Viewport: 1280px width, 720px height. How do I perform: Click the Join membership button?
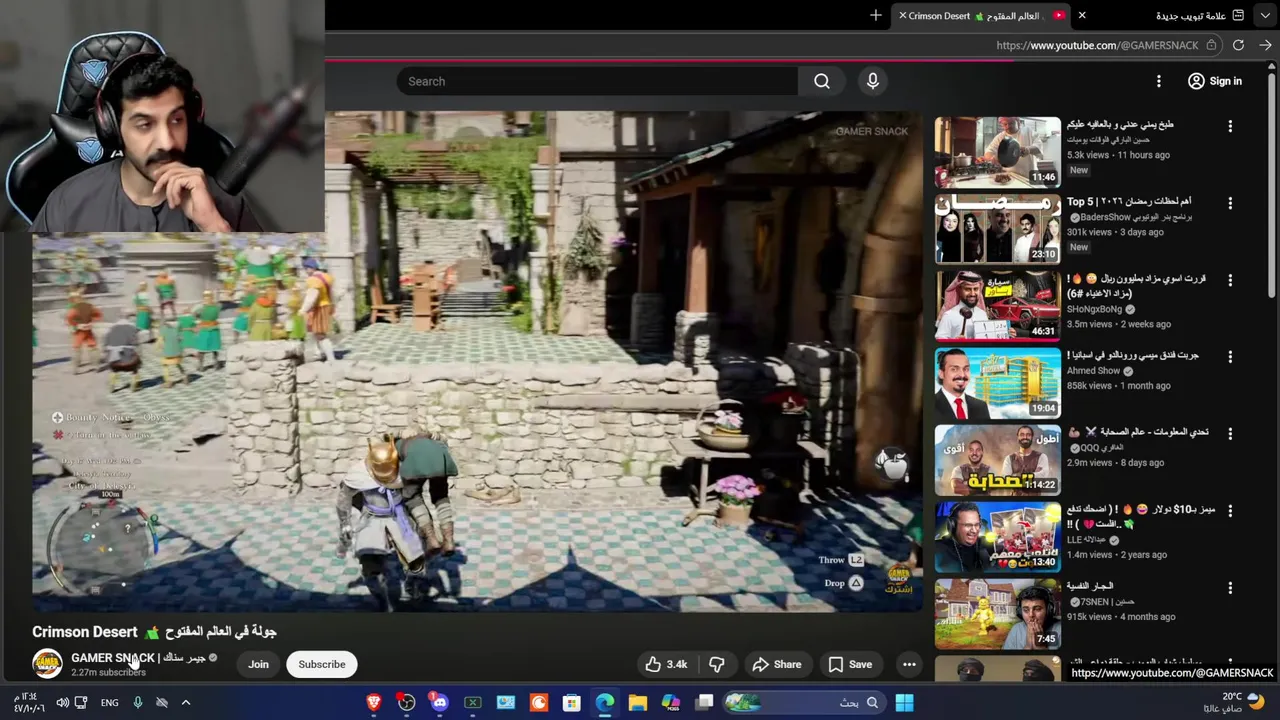(x=258, y=664)
